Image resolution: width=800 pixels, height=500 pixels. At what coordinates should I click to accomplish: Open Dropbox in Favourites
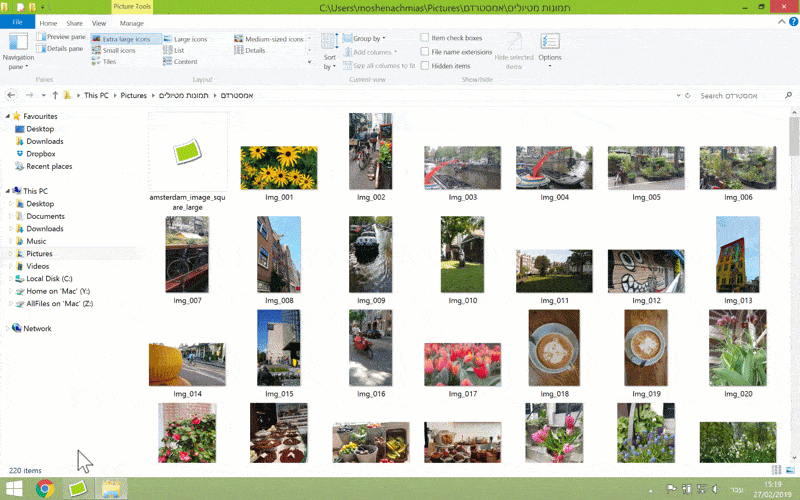(x=41, y=154)
